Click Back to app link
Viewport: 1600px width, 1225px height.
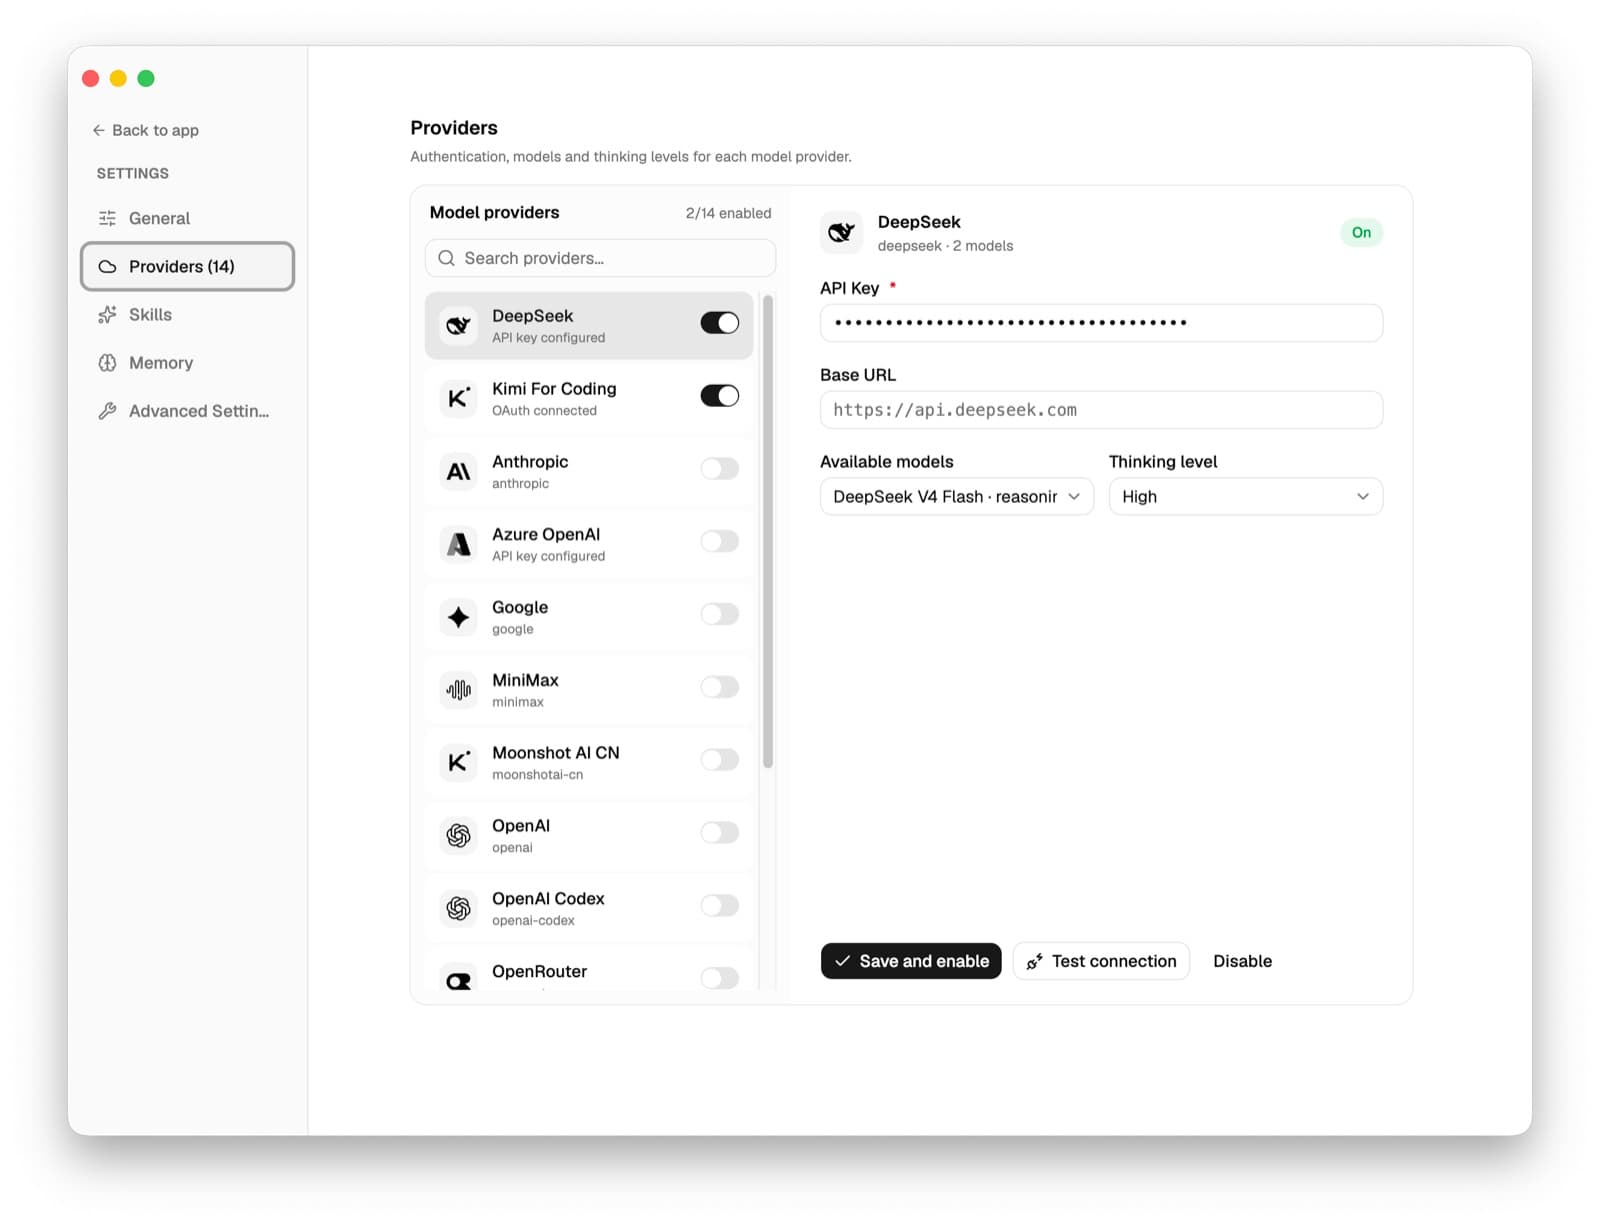[x=146, y=130]
